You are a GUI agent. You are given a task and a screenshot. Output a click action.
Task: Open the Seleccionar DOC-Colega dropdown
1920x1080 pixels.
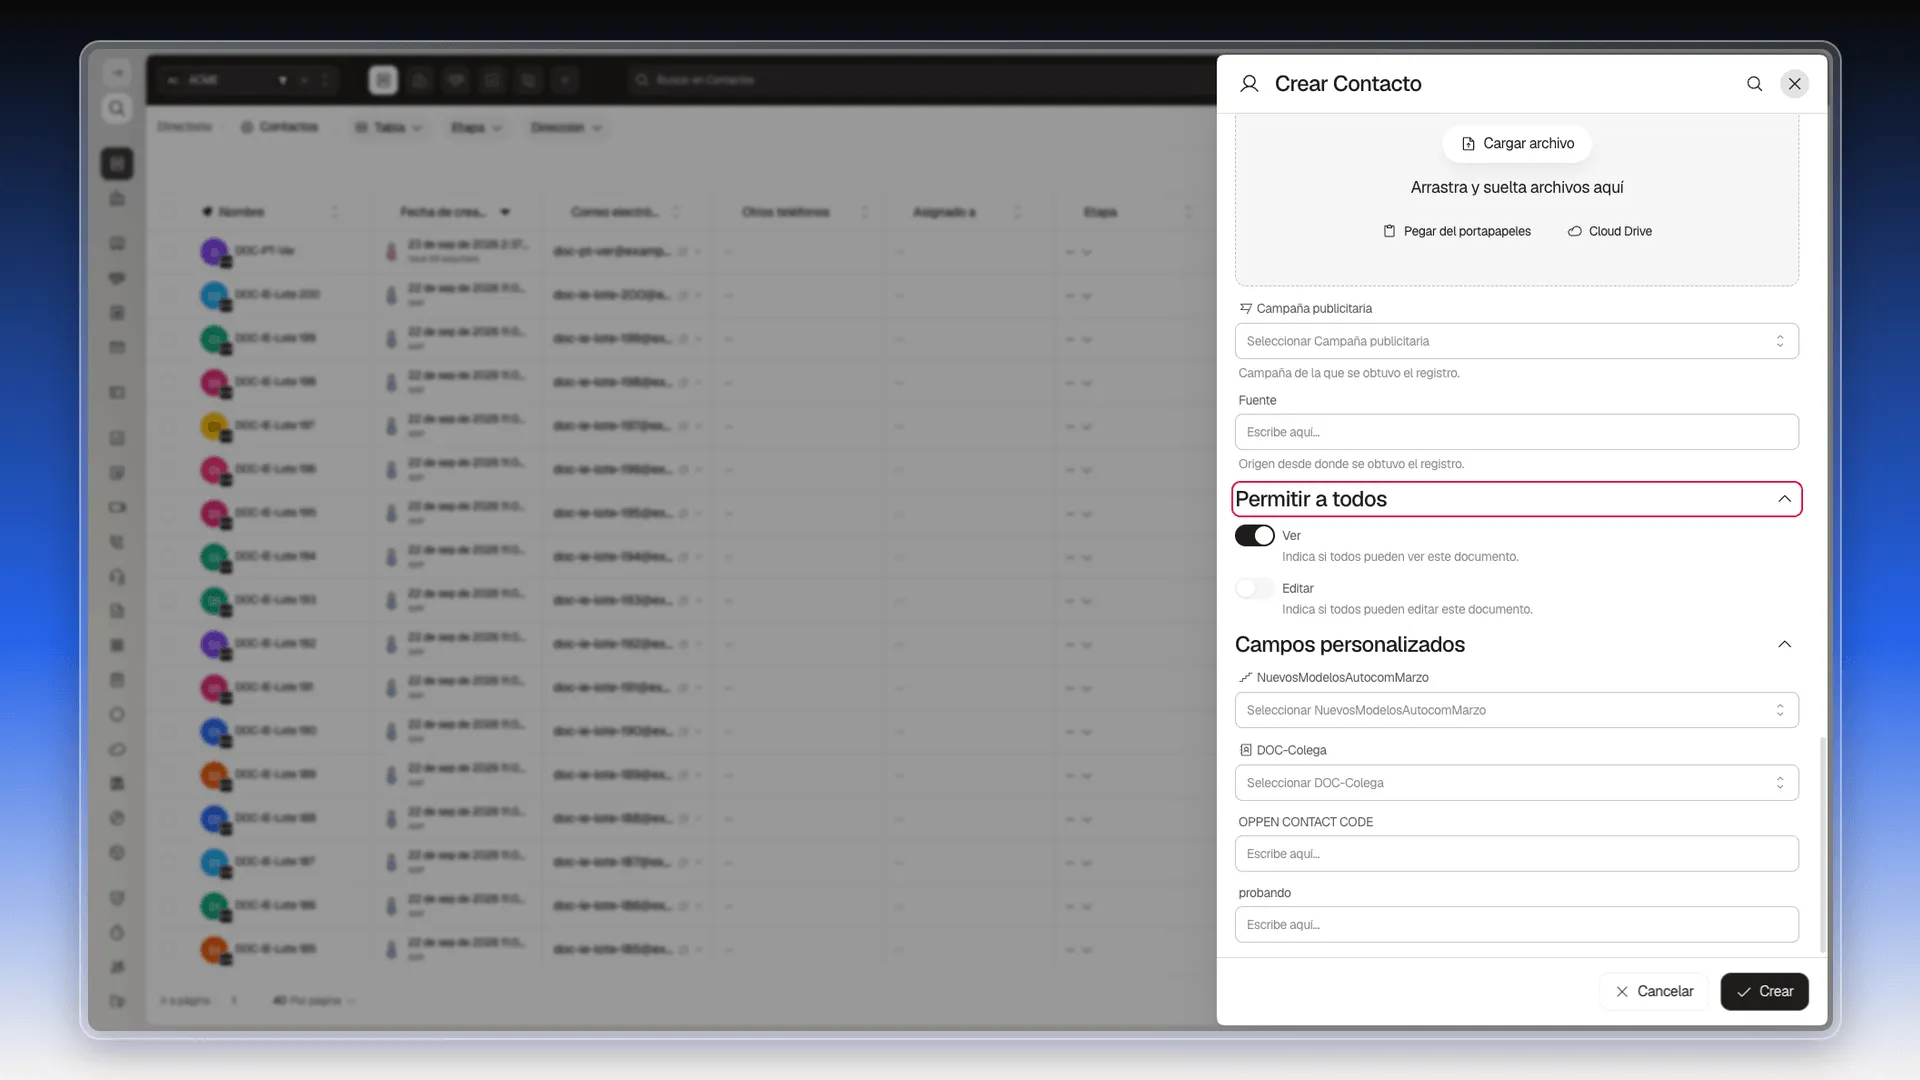(1517, 783)
